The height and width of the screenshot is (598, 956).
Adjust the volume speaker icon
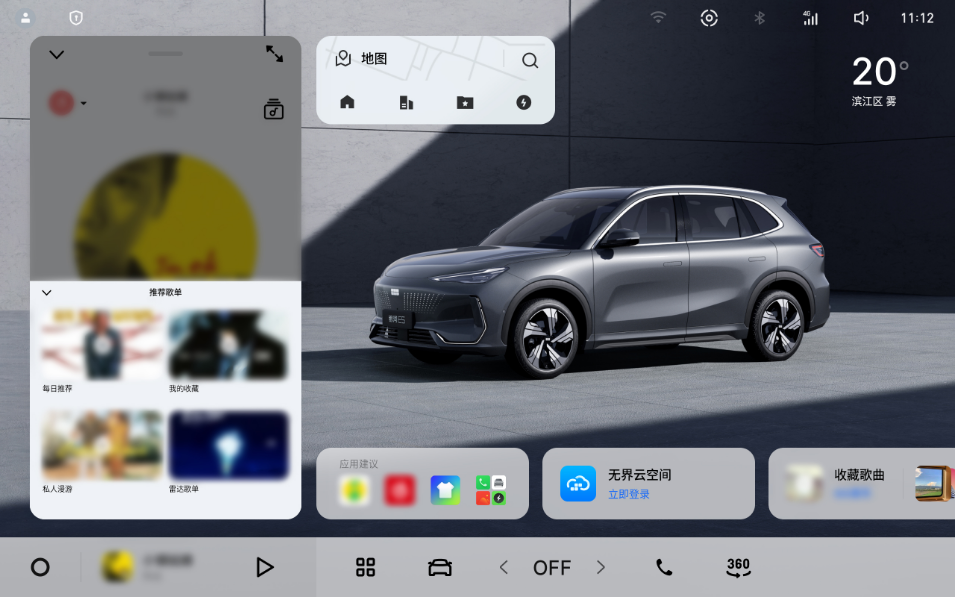click(860, 18)
